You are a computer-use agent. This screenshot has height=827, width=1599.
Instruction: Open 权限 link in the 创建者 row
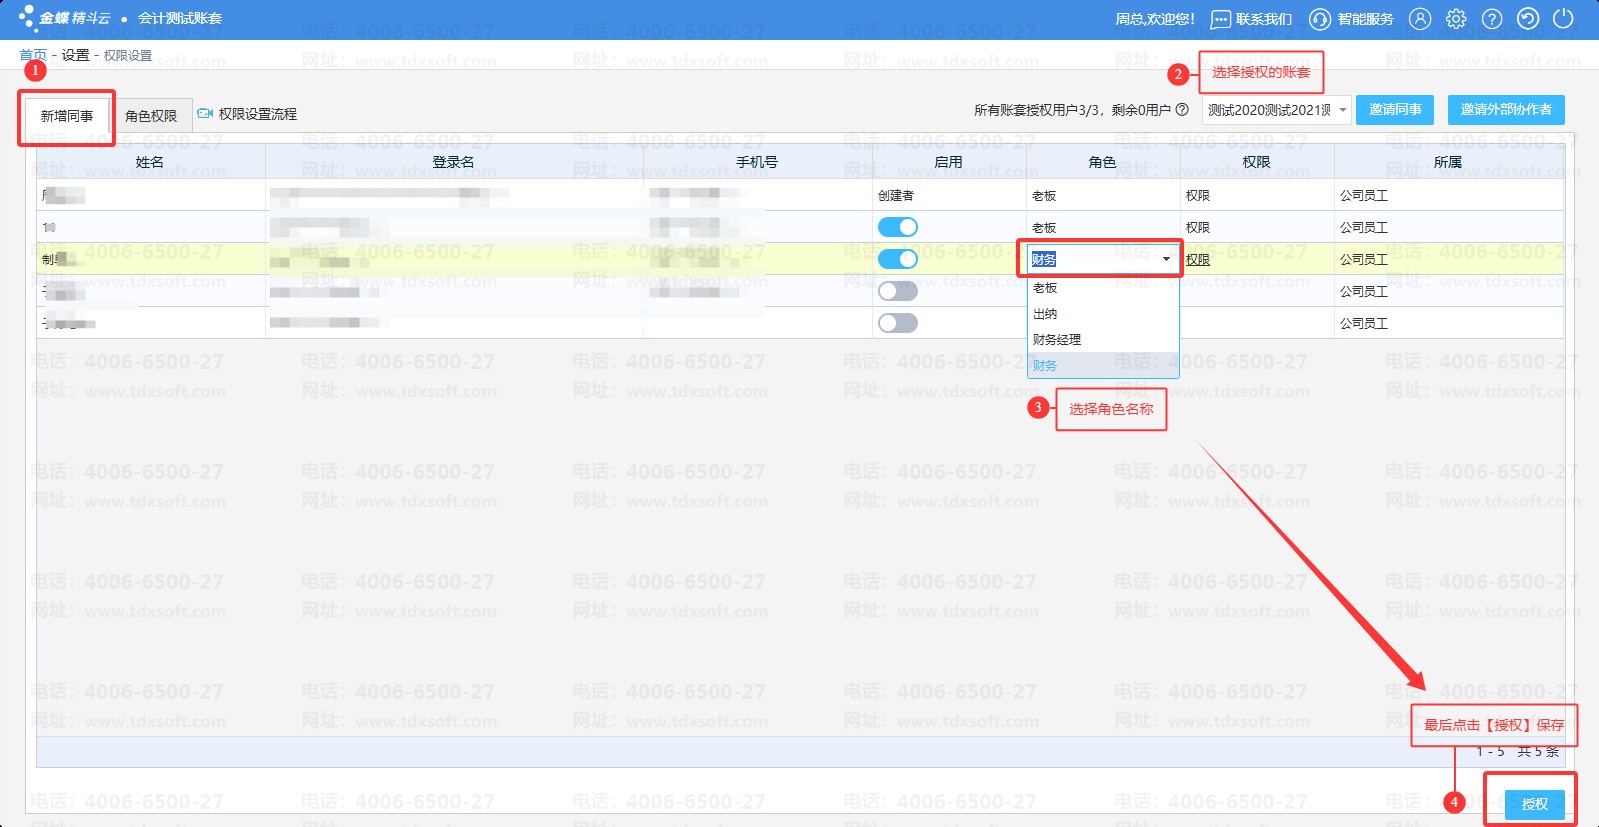tap(1198, 196)
